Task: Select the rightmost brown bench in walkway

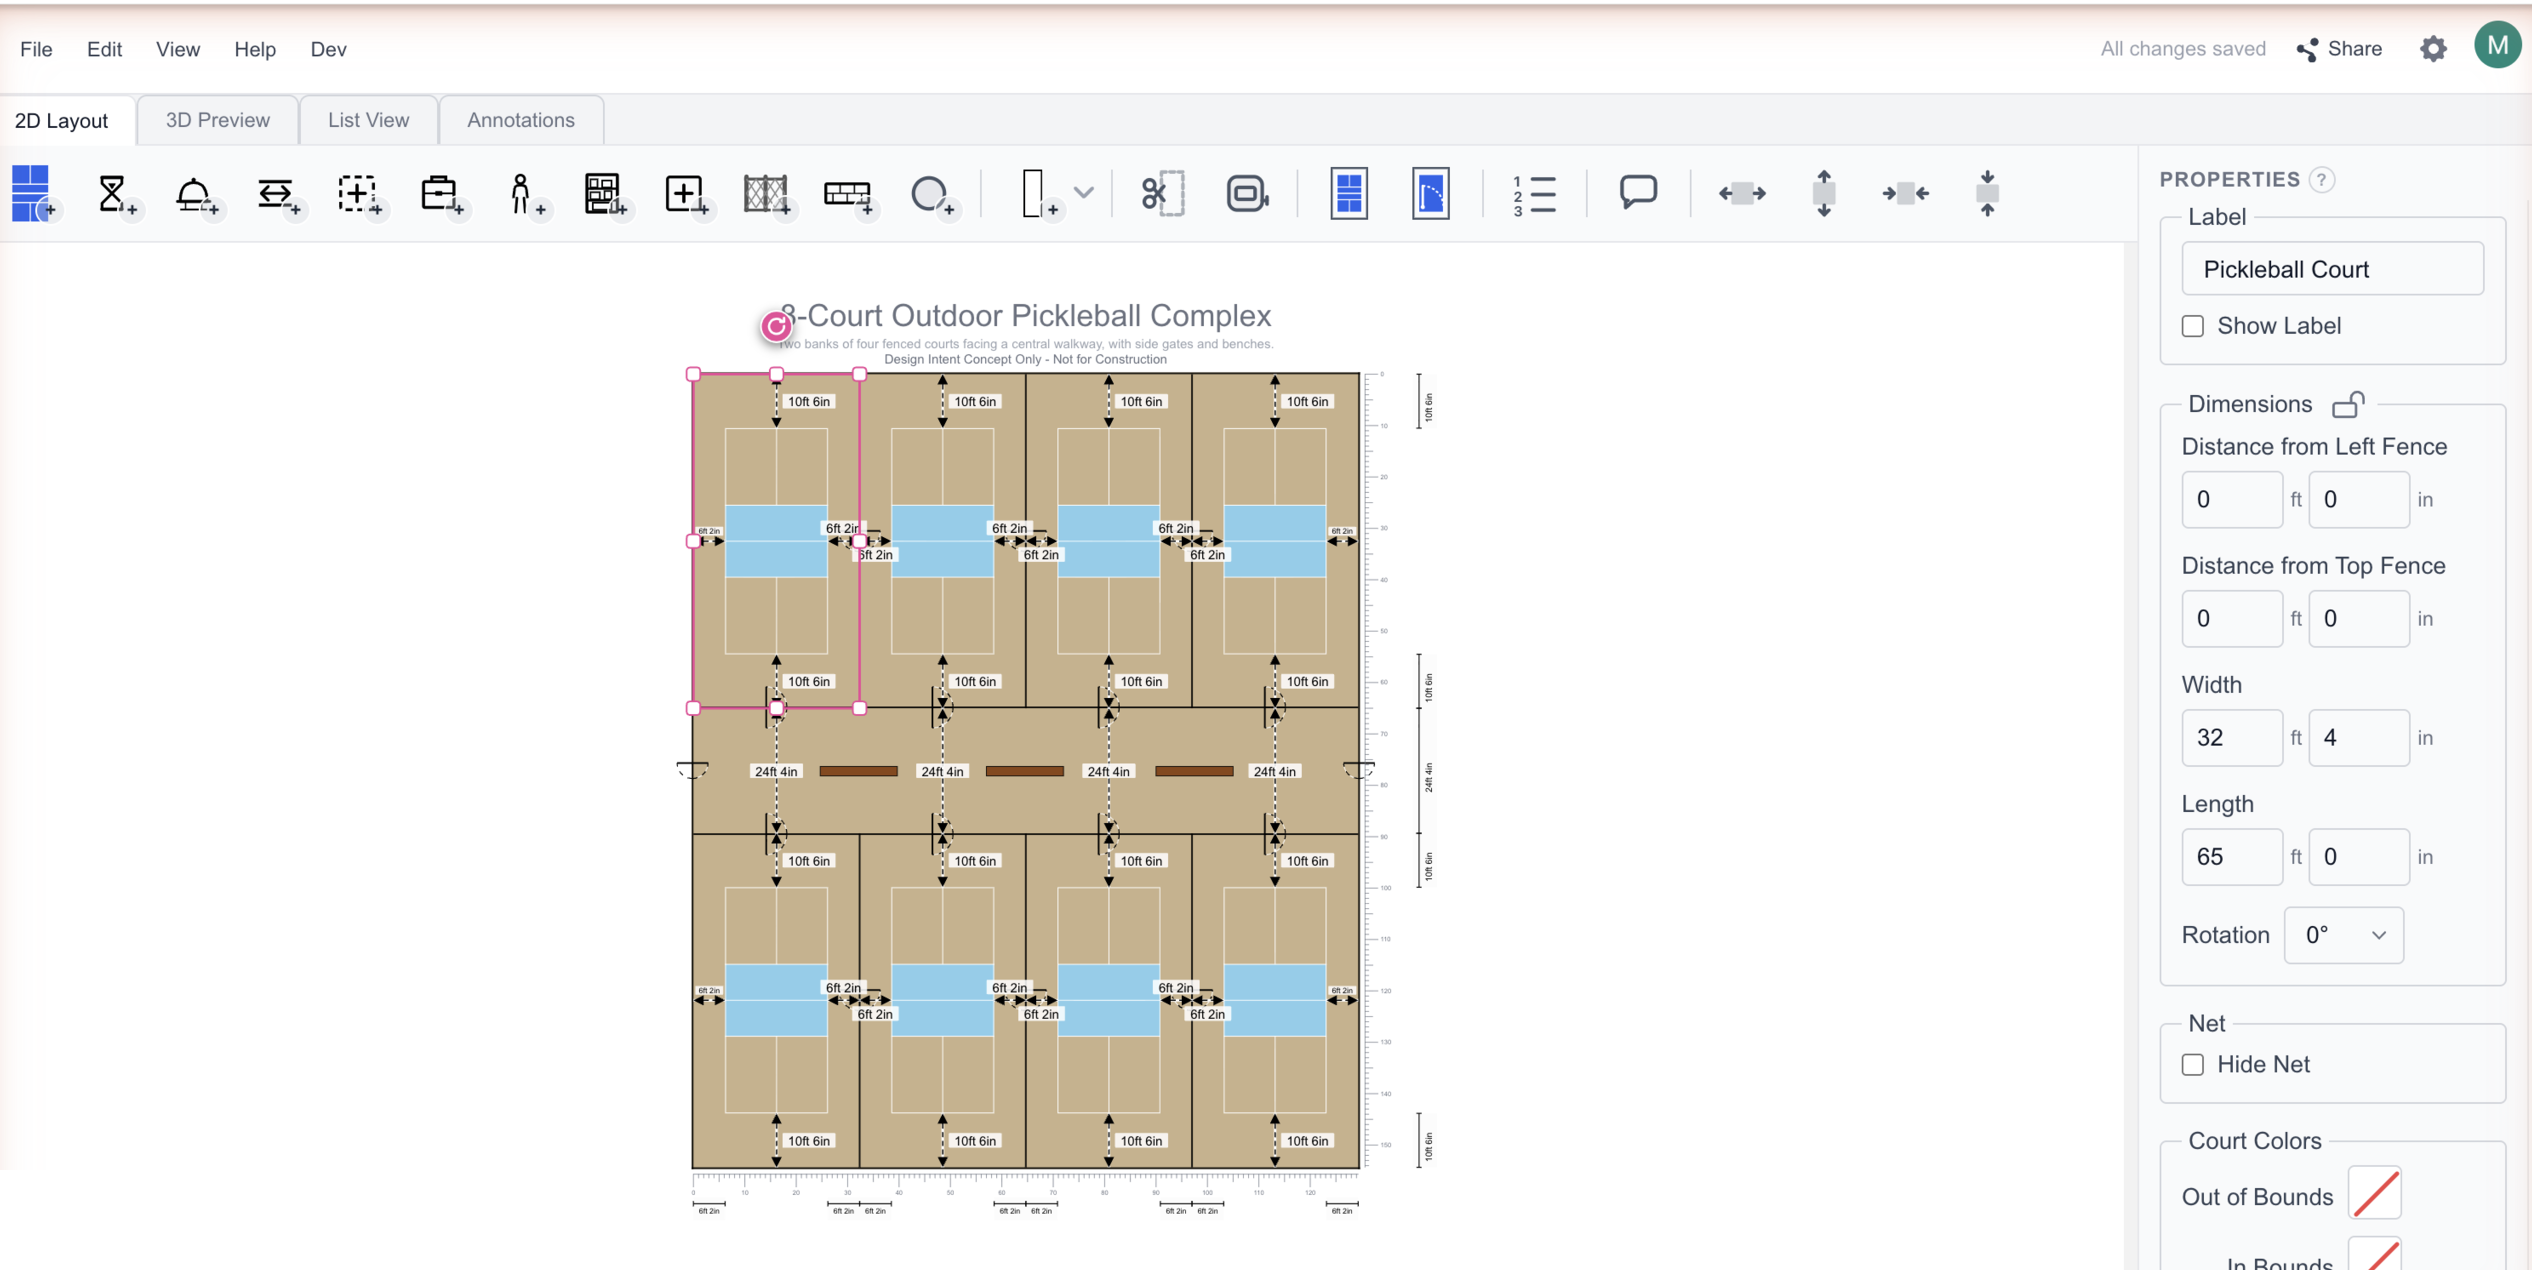Action: (x=1194, y=771)
